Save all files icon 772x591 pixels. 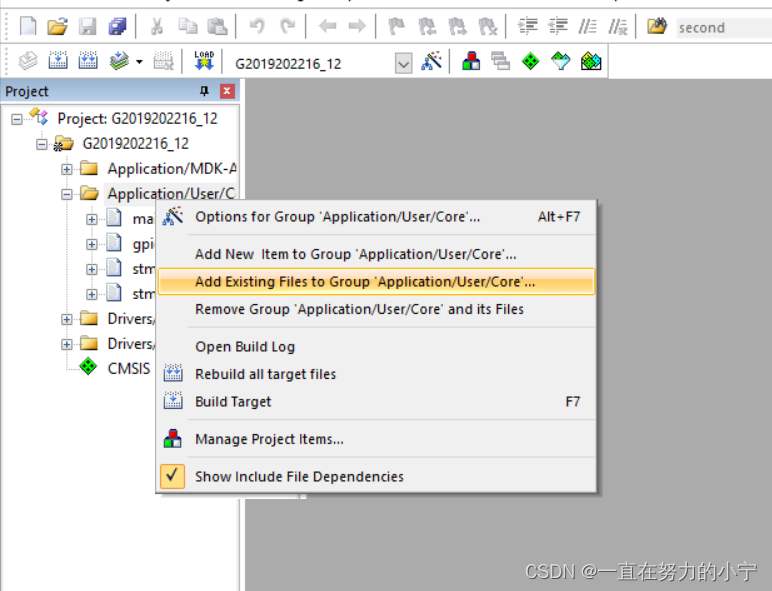tap(117, 26)
